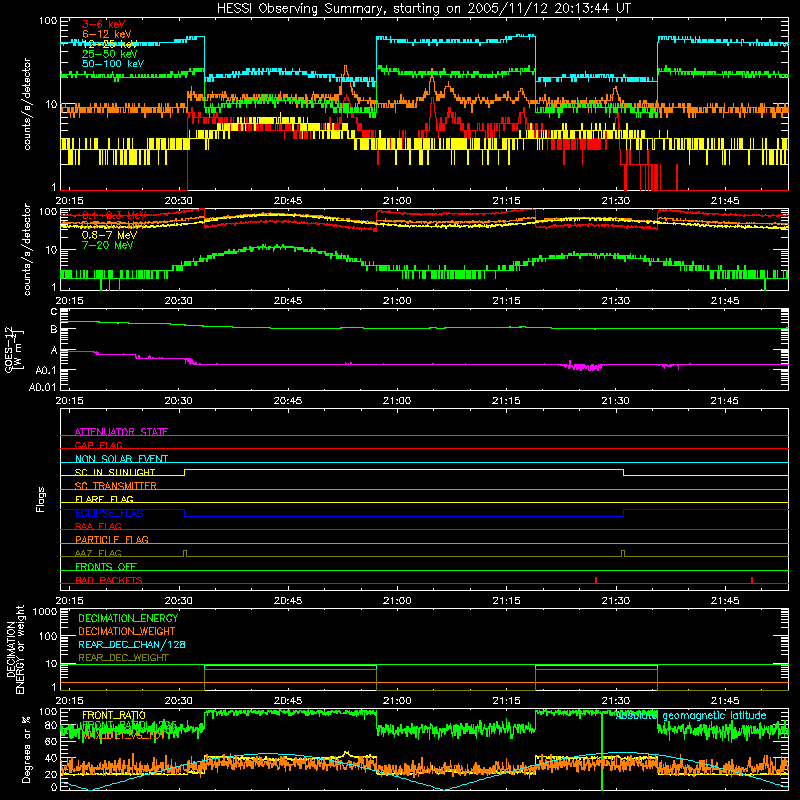Select the 7-20 MeV legend label
The width and height of the screenshot is (800, 800).
[x=107, y=245]
